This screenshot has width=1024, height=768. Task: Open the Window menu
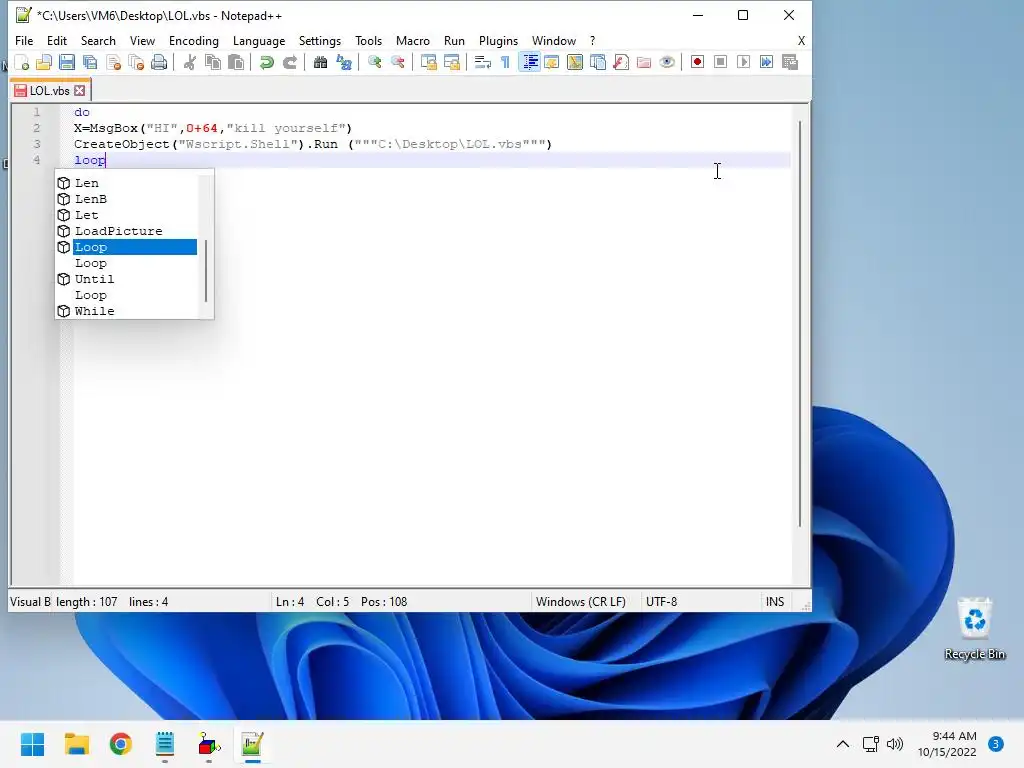pyautogui.click(x=554, y=40)
